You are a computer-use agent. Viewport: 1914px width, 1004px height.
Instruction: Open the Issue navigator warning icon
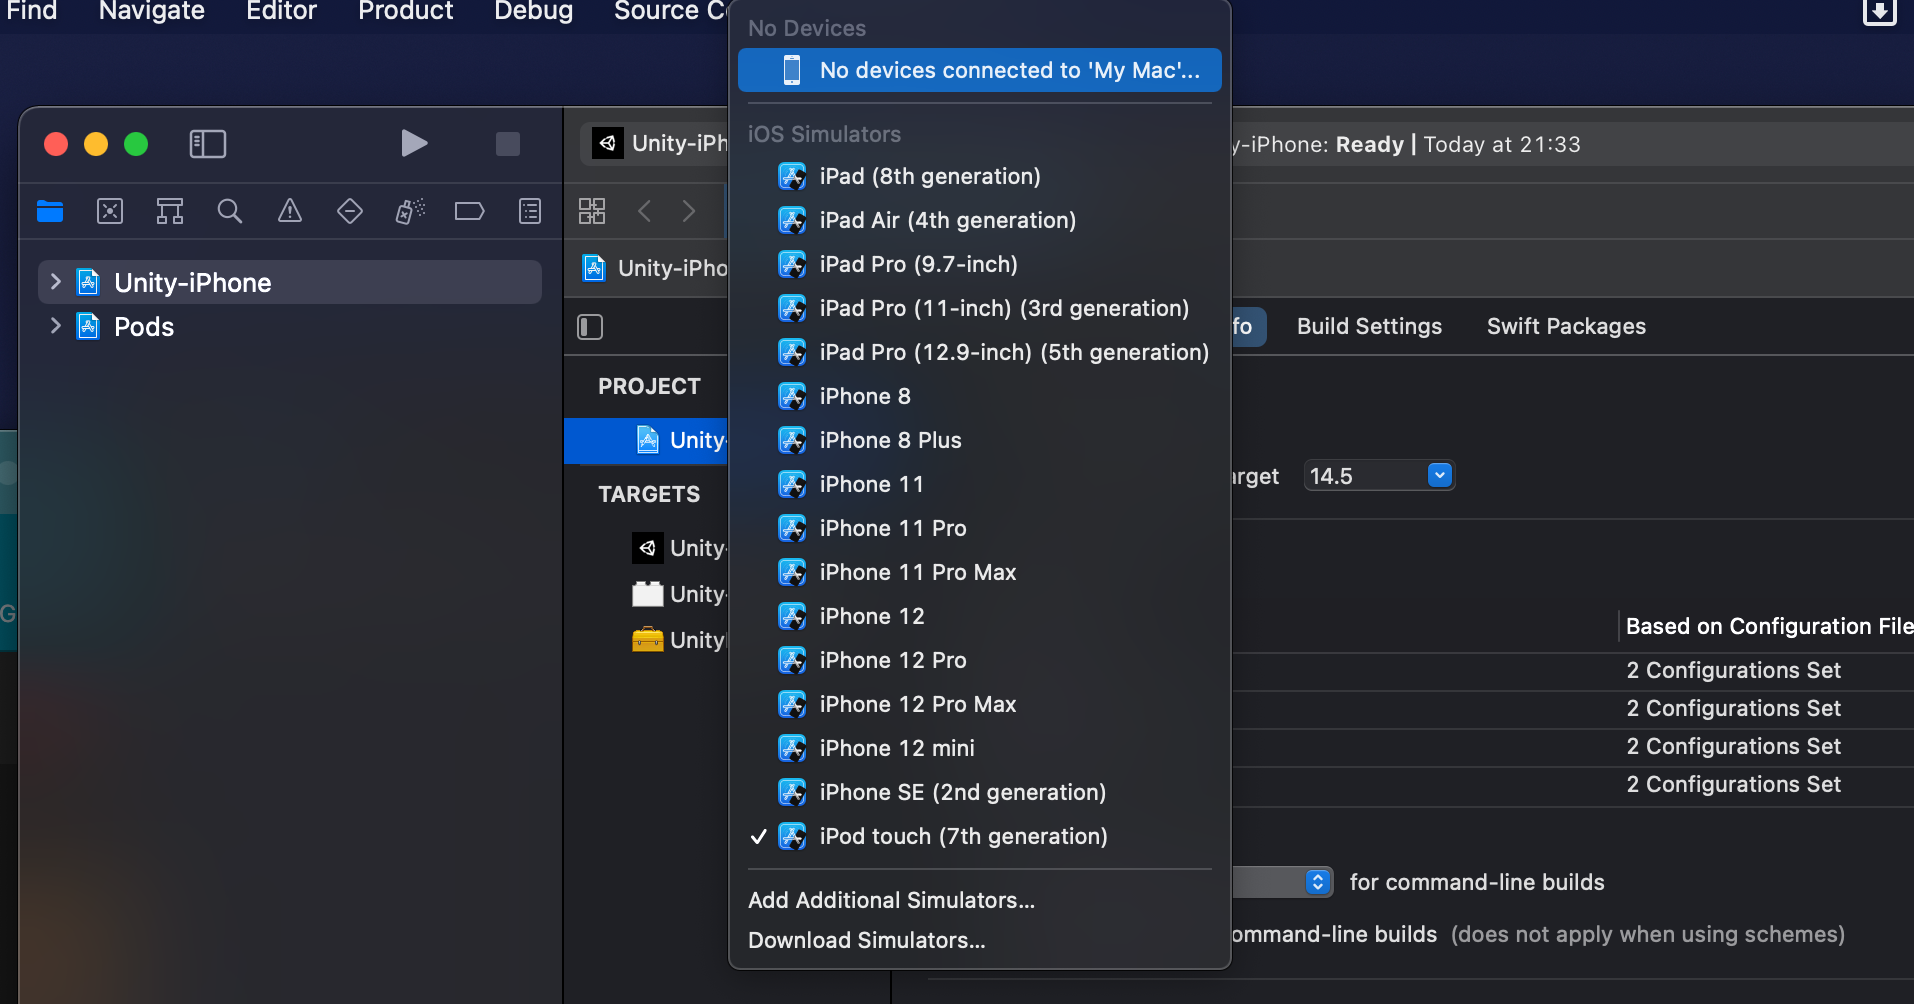point(290,211)
